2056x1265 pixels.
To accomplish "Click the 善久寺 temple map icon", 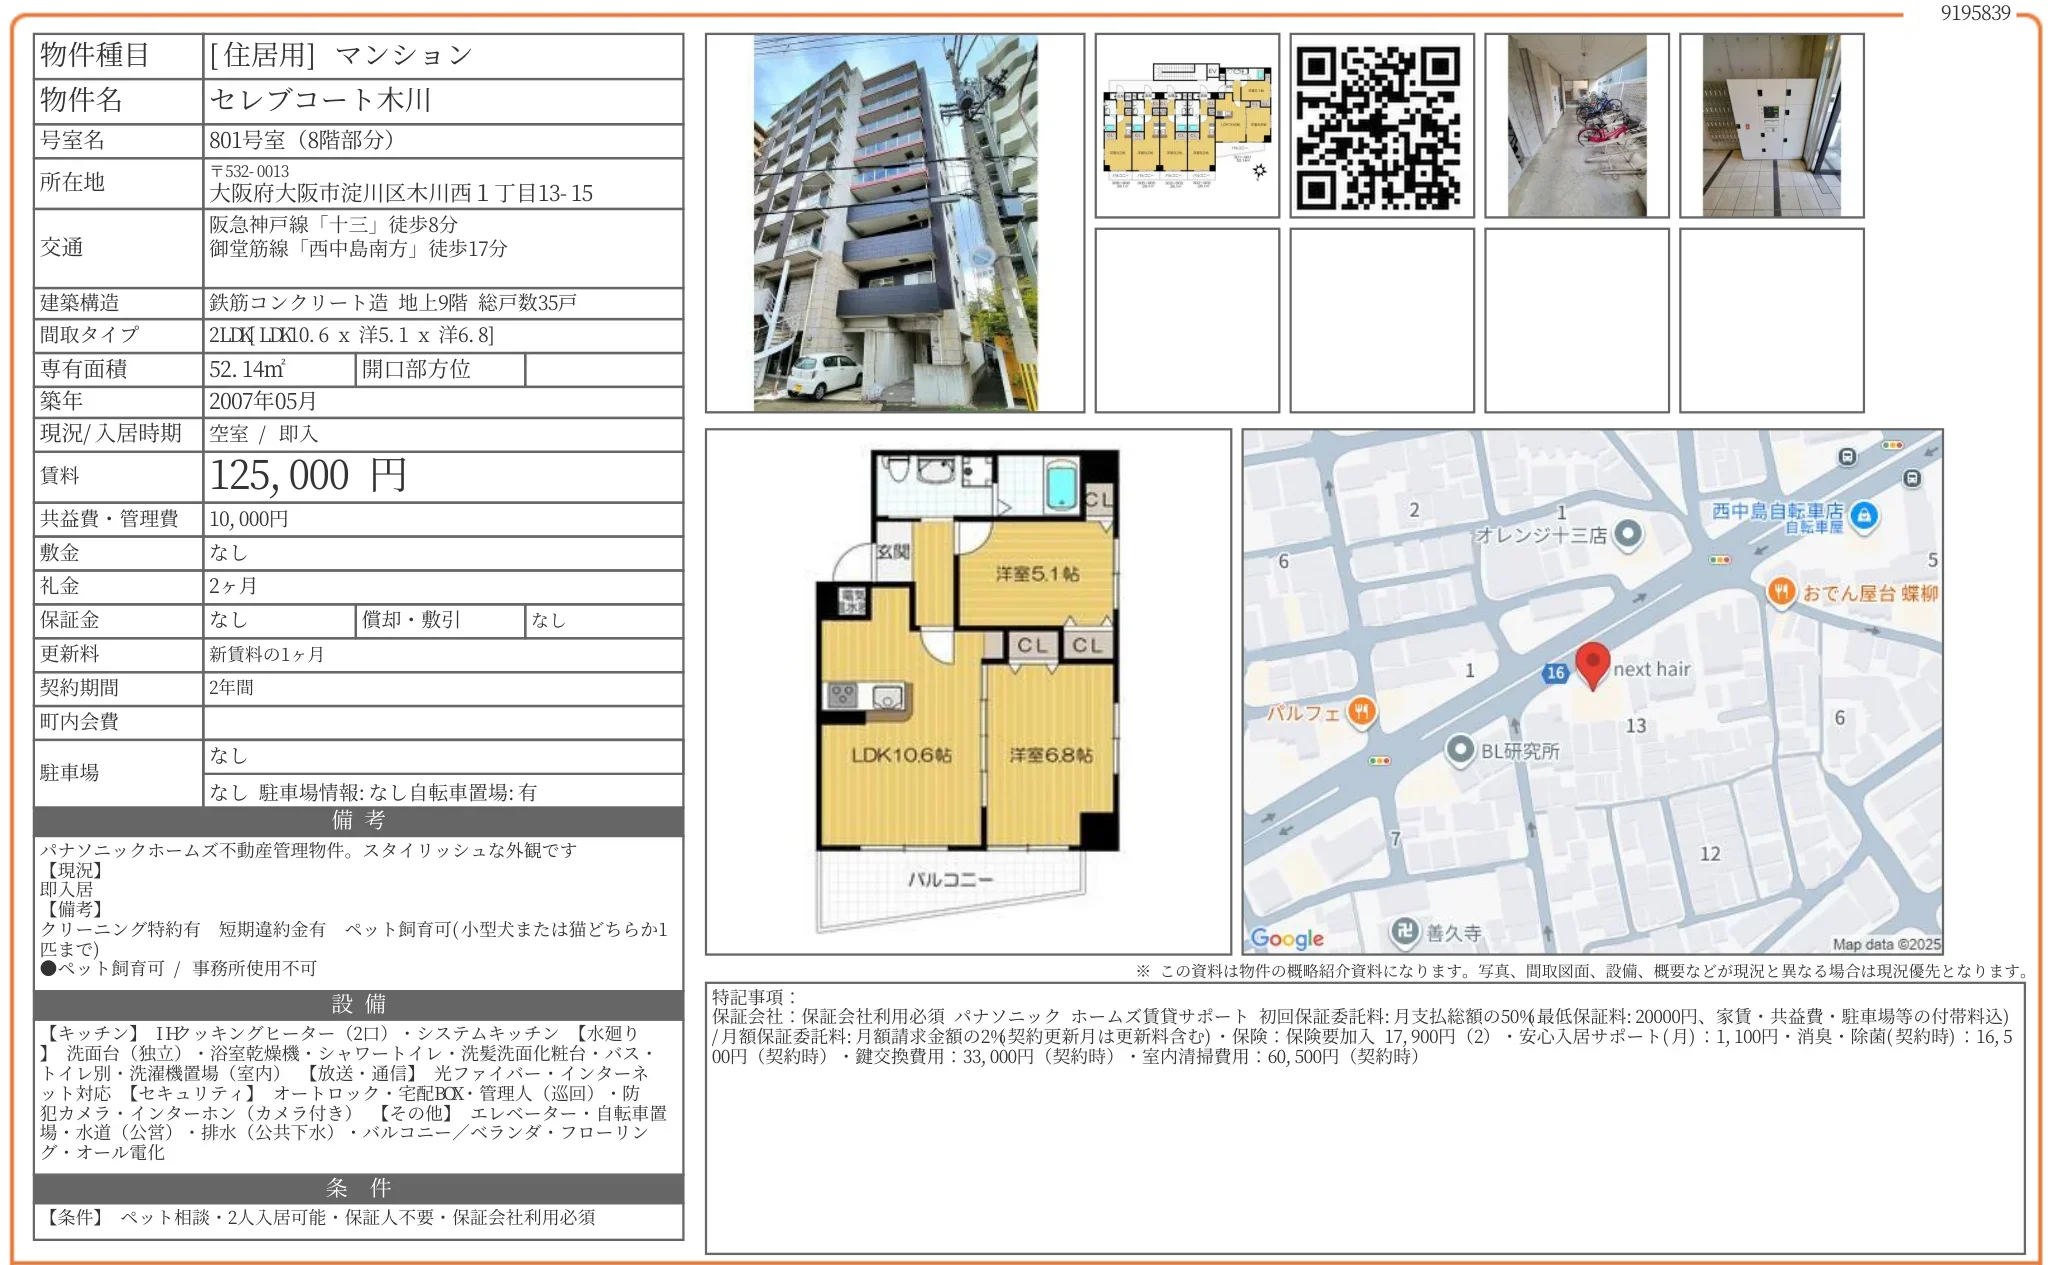I will coord(1405,931).
